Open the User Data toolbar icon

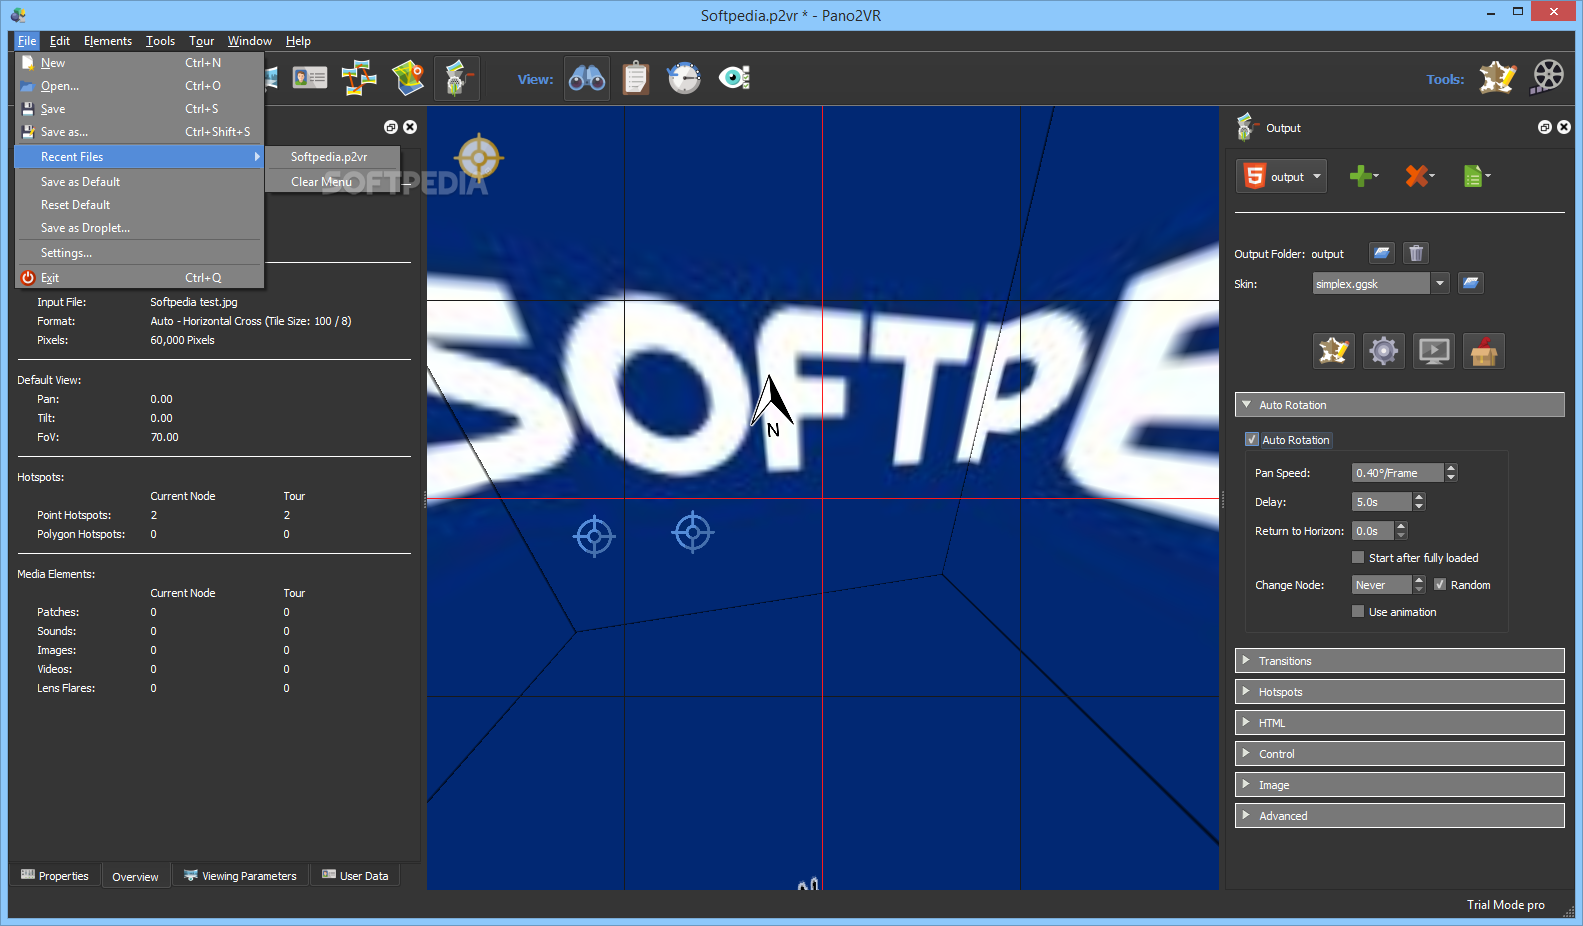click(x=309, y=78)
